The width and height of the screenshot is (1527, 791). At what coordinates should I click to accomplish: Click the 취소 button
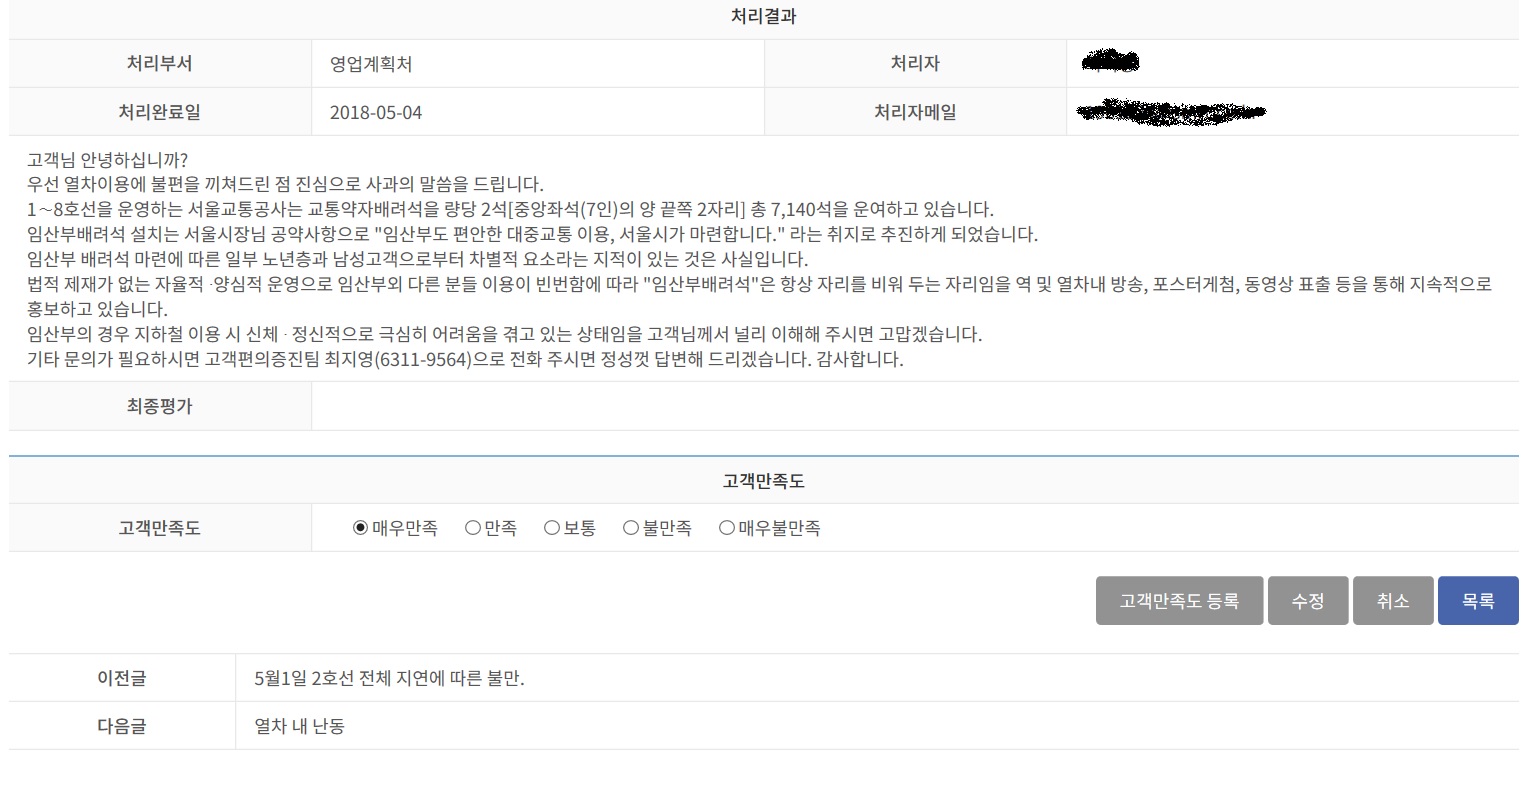pos(1392,601)
